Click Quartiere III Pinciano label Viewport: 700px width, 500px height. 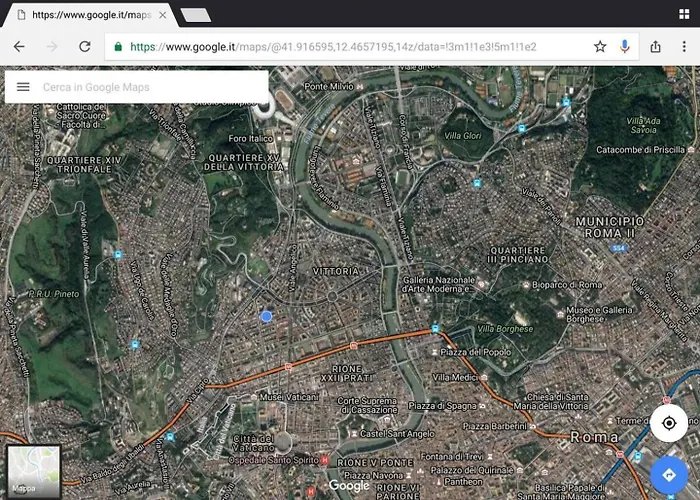tap(517, 255)
